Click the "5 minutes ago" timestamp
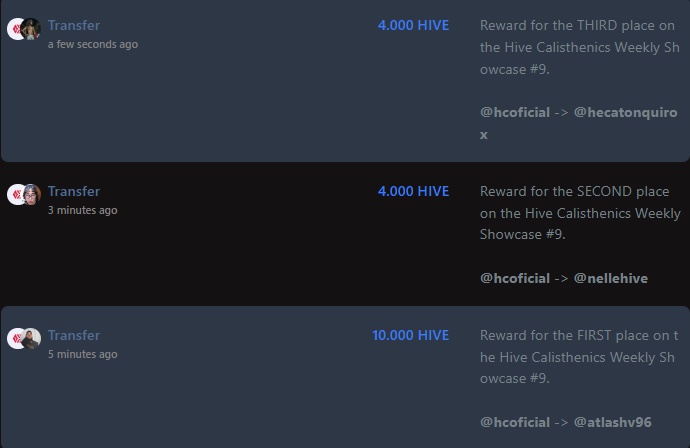The width and height of the screenshot is (690, 448). (x=82, y=354)
